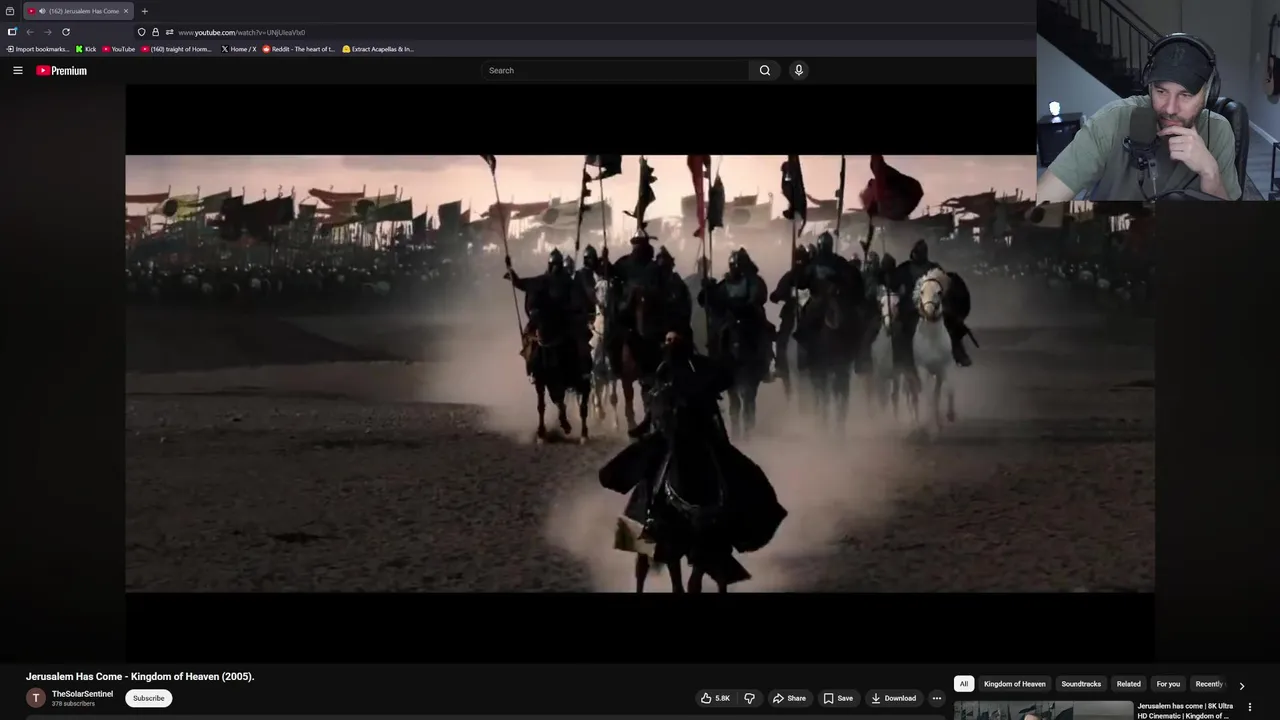Select the All filter chip
Image resolution: width=1280 pixels, height=720 pixels.
pyautogui.click(x=964, y=684)
